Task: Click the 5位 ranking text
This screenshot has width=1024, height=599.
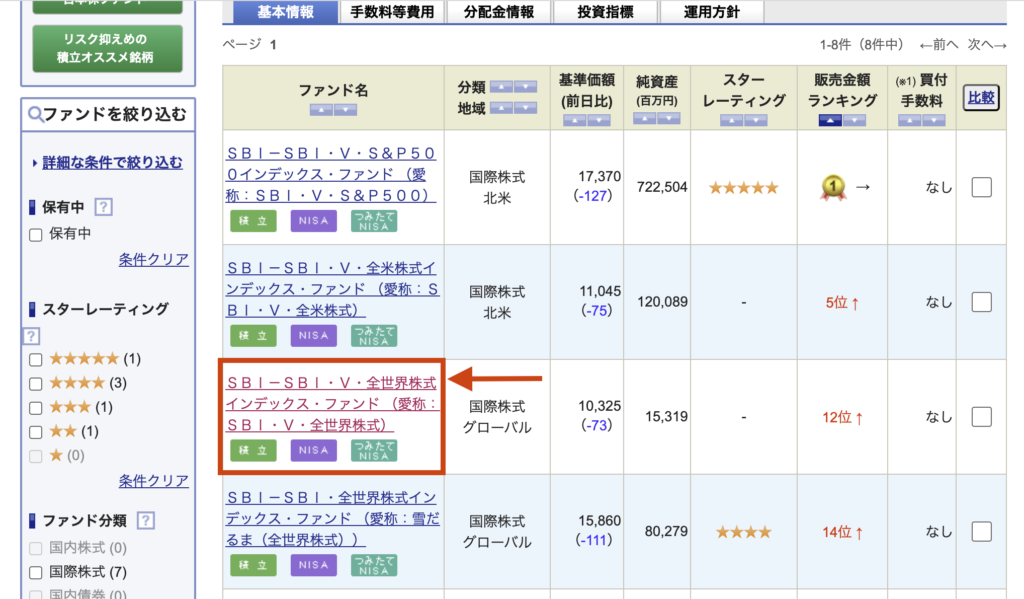Action: [837, 302]
